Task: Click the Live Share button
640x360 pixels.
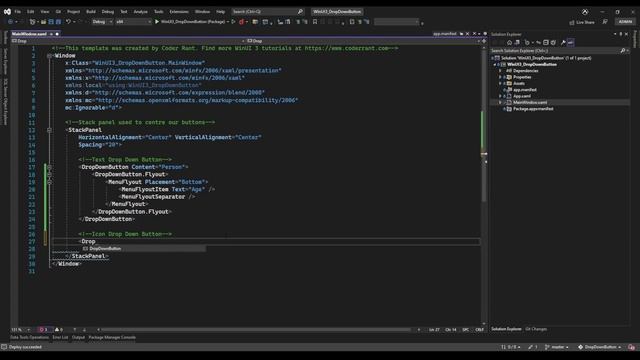Action: [x=582, y=22]
